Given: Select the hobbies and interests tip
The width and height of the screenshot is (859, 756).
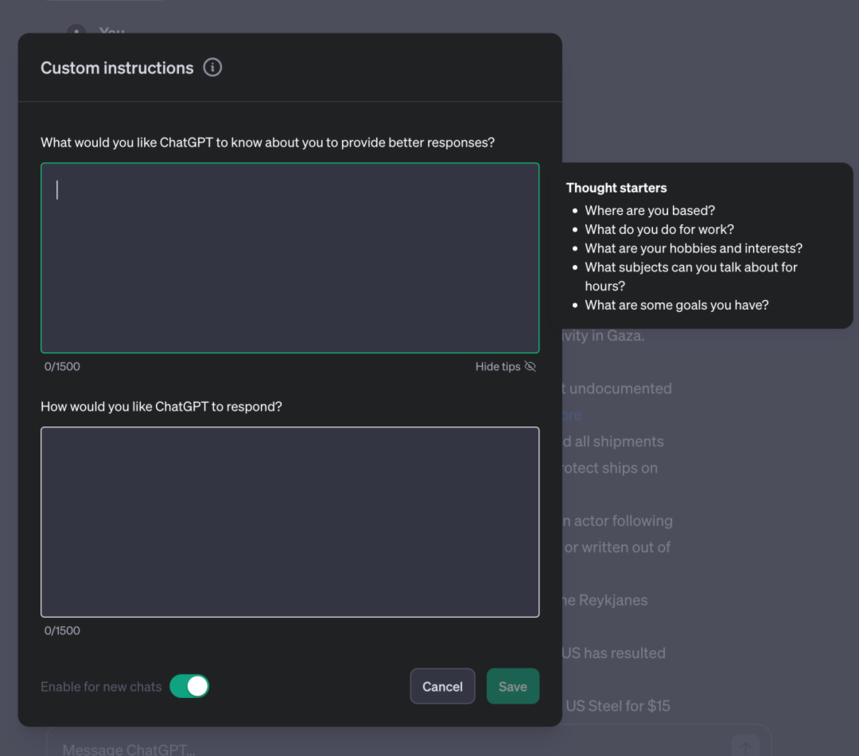Looking at the screenshot, I should tap(694, 248).
